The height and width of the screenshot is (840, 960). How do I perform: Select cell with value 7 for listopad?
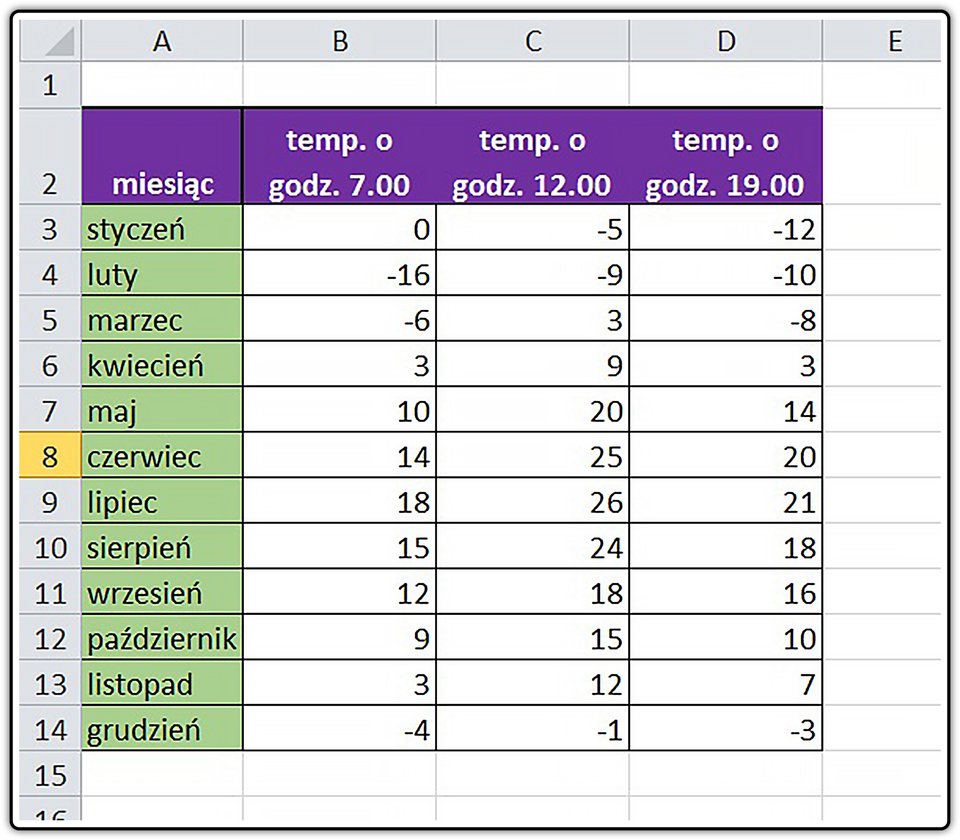pyautogui.click(x=726, y=683)
